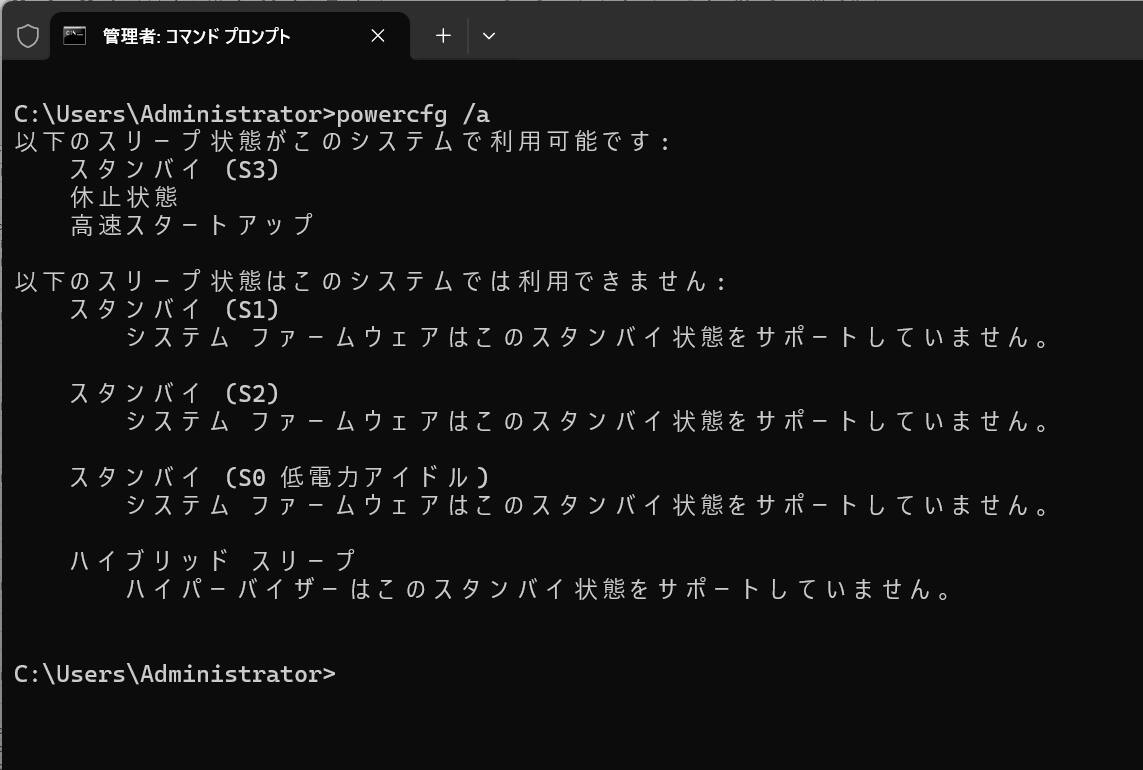
Task: Click the スタンバイ (S3) line
Action: (x=175, y=169)
